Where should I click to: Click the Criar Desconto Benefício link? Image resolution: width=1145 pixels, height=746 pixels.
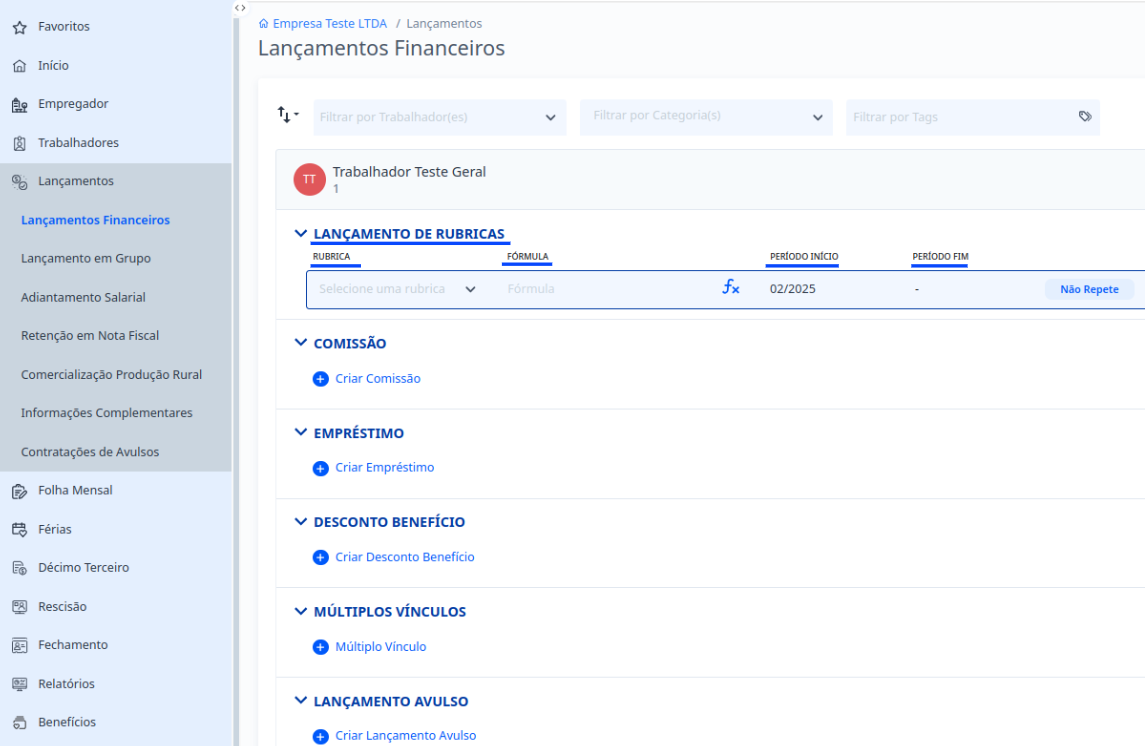coord(405,557)
